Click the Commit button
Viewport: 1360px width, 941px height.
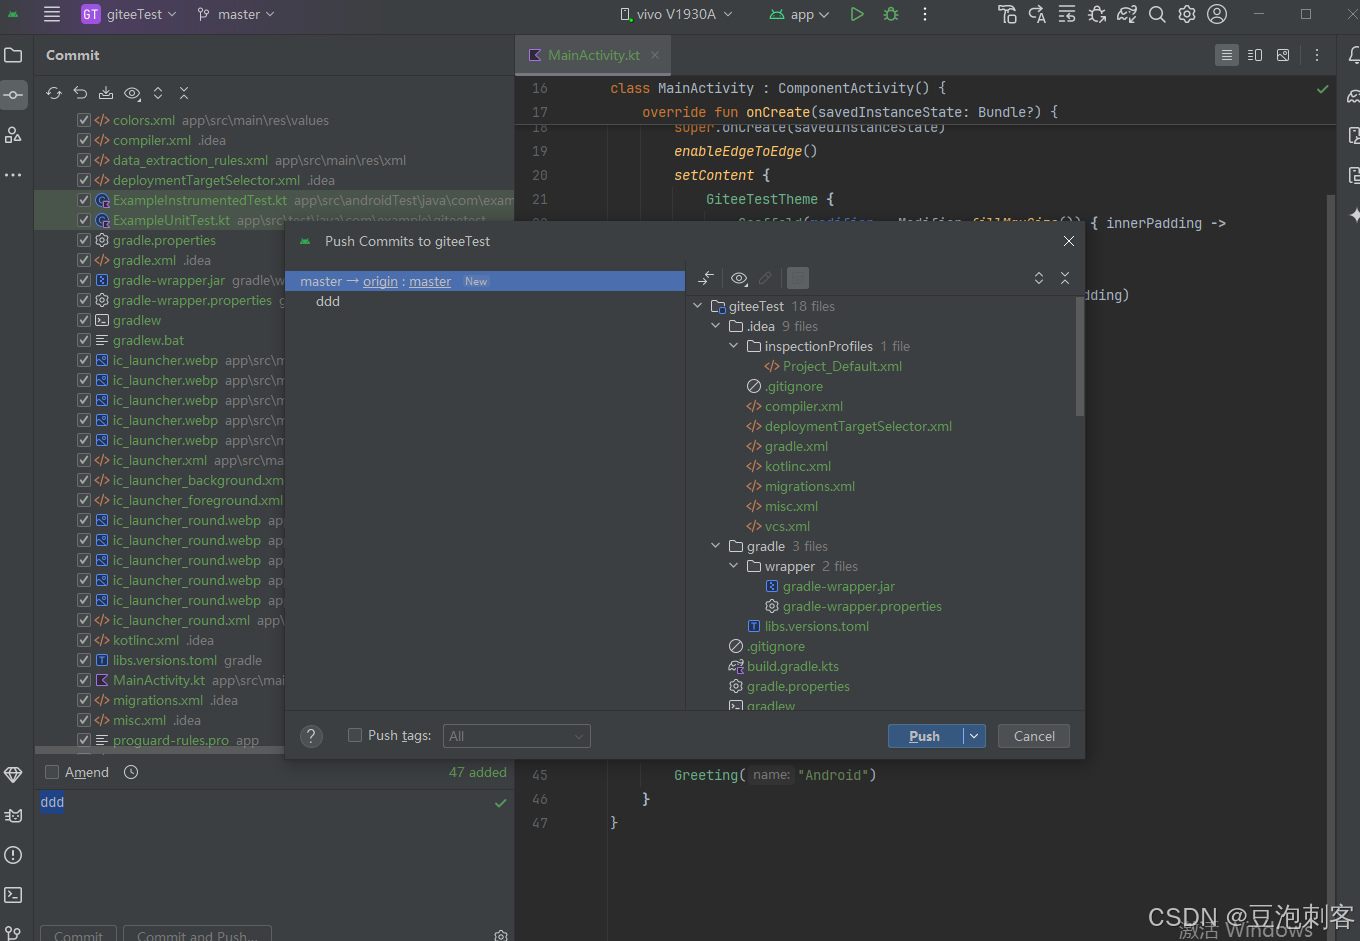(79, 935)
